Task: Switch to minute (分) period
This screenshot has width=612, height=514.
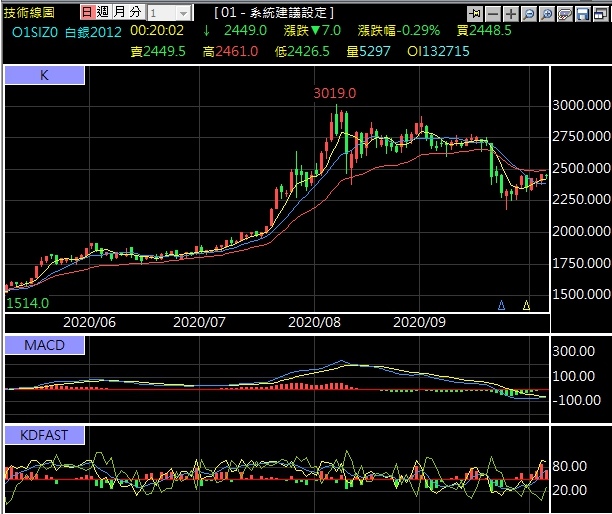Action: (135, 12)
